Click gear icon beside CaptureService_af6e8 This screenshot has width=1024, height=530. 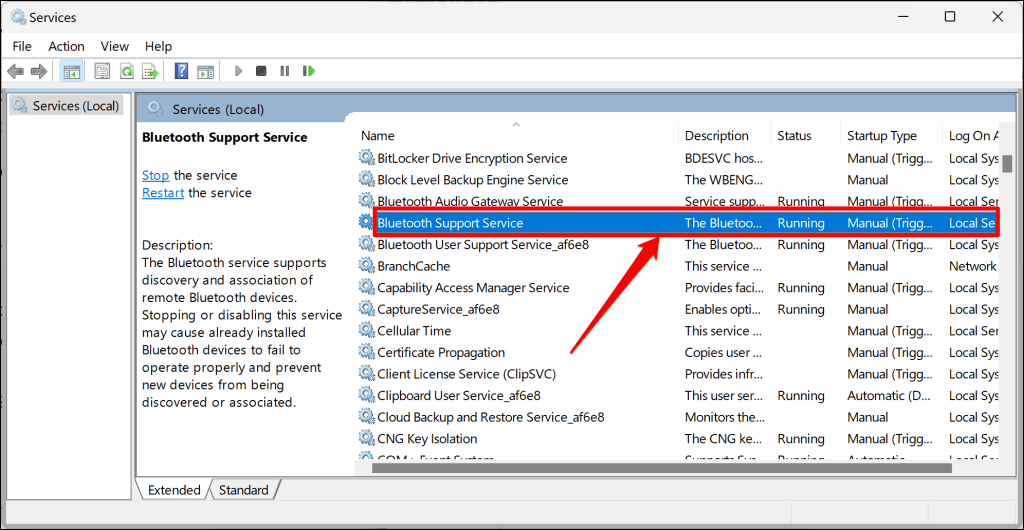[366, 309]
